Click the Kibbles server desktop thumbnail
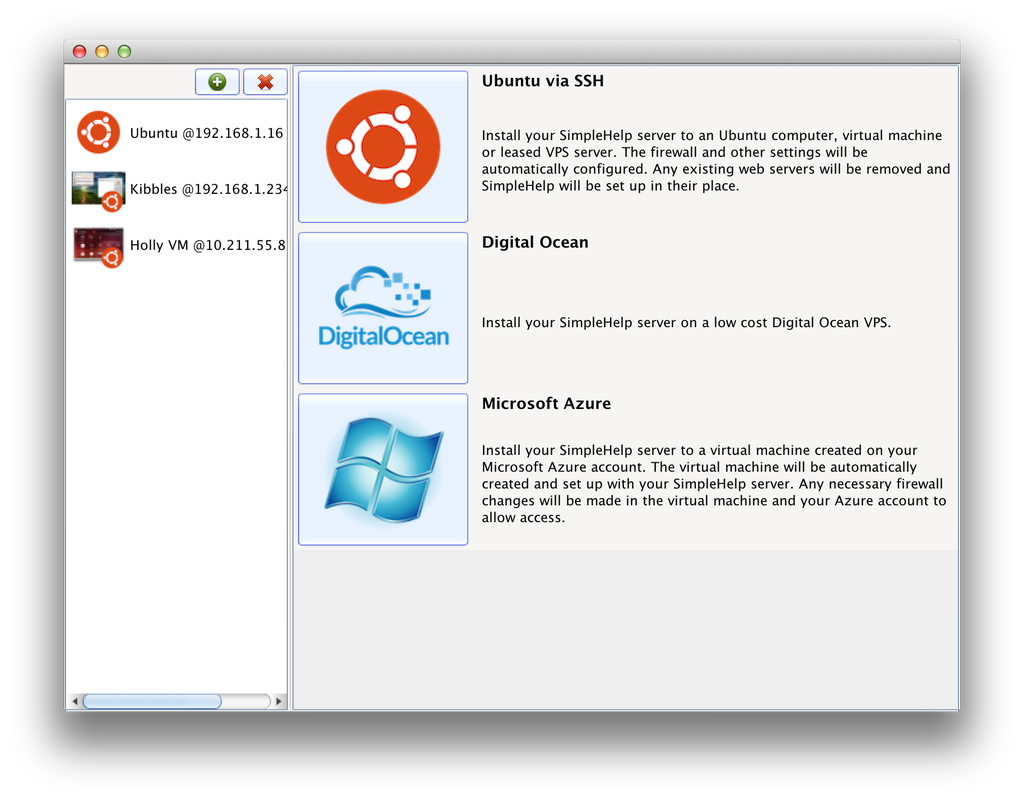The height and width of the screenshot is (800, 1024). 99,191
